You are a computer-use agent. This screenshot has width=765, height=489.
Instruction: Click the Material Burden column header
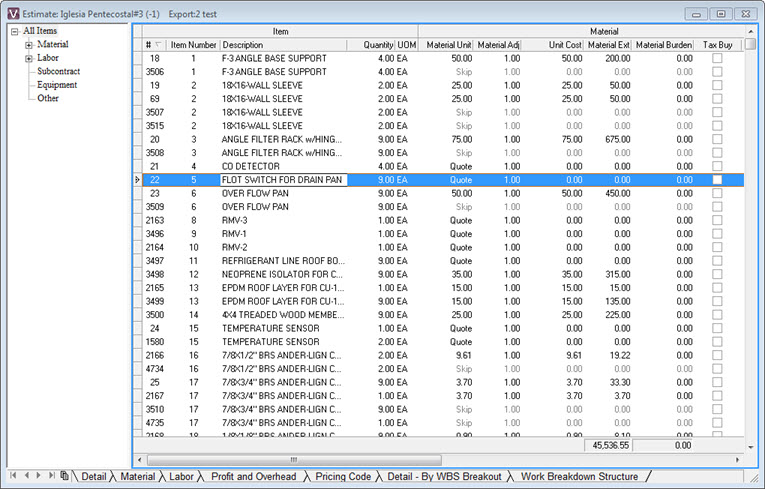point(663,45)
